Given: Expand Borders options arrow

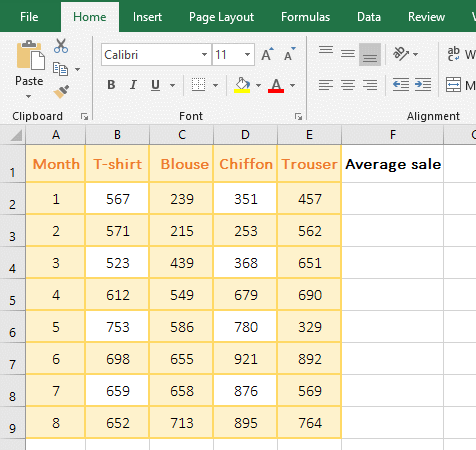Looking at the screenshot, I should coord(215,85).
